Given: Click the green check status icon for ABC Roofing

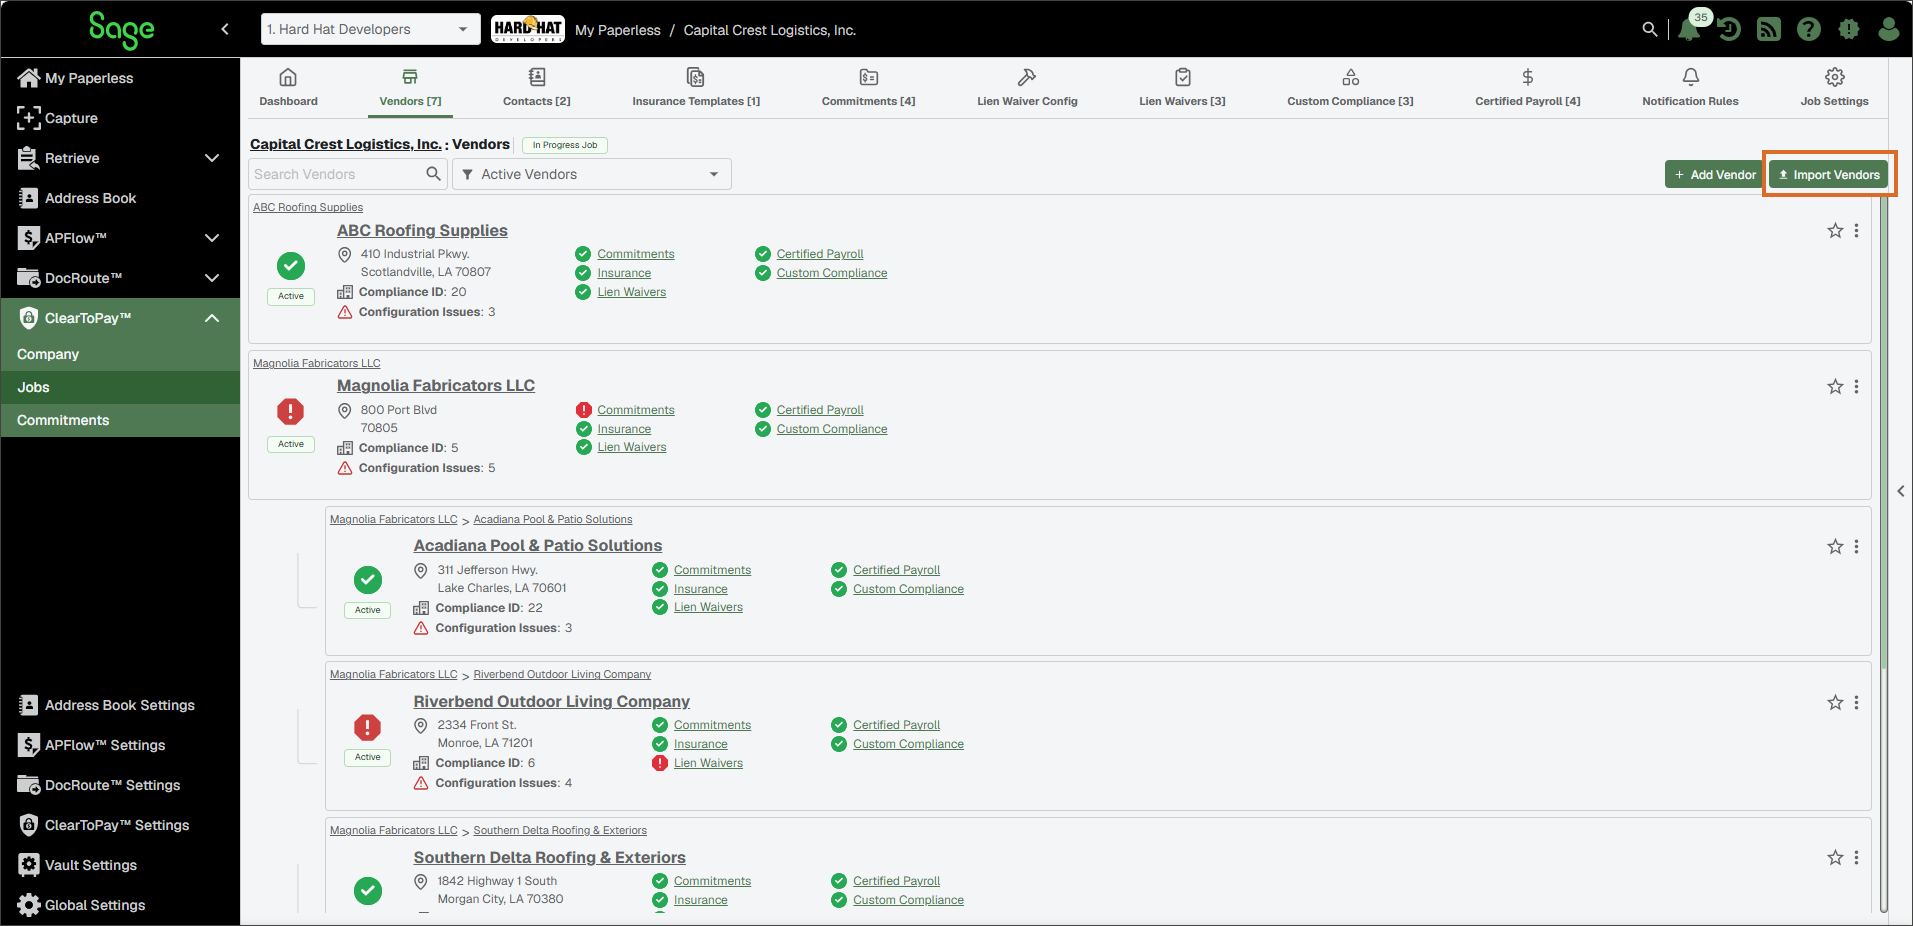Looking at the screenshot, I should click(291, 265).
